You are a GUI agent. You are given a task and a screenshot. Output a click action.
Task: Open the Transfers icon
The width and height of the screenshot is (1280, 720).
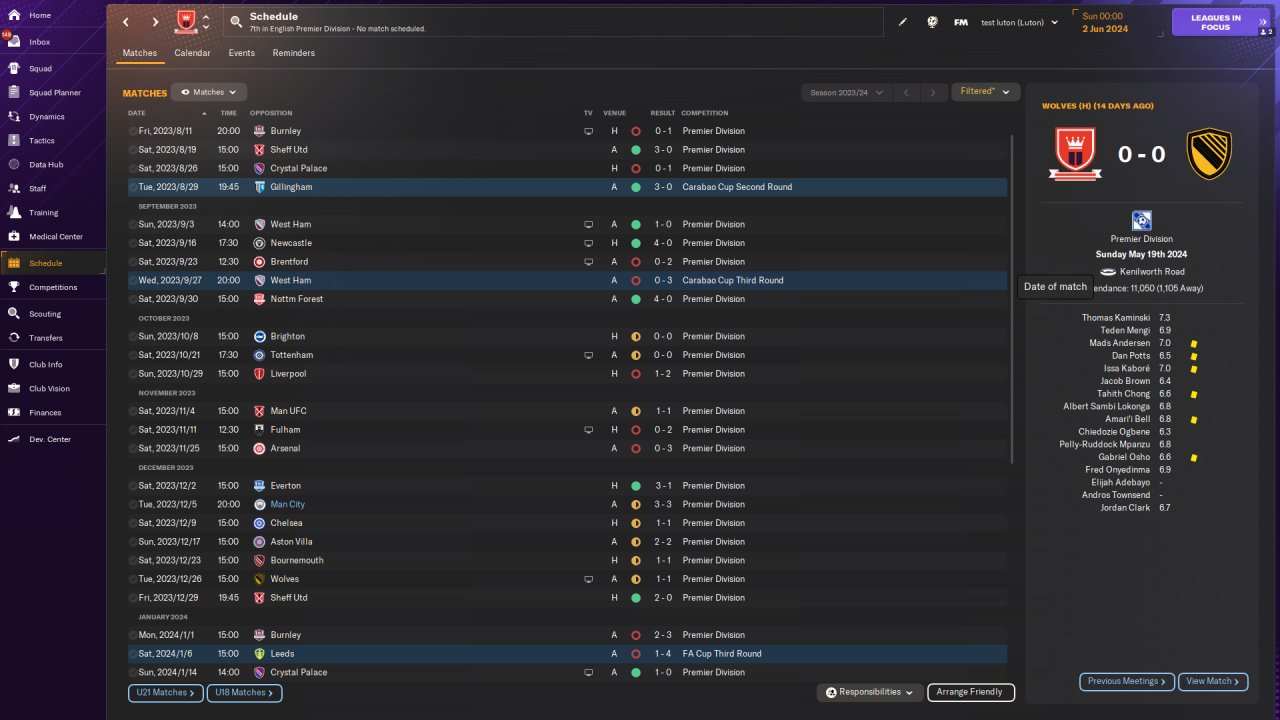coord(14,338)
